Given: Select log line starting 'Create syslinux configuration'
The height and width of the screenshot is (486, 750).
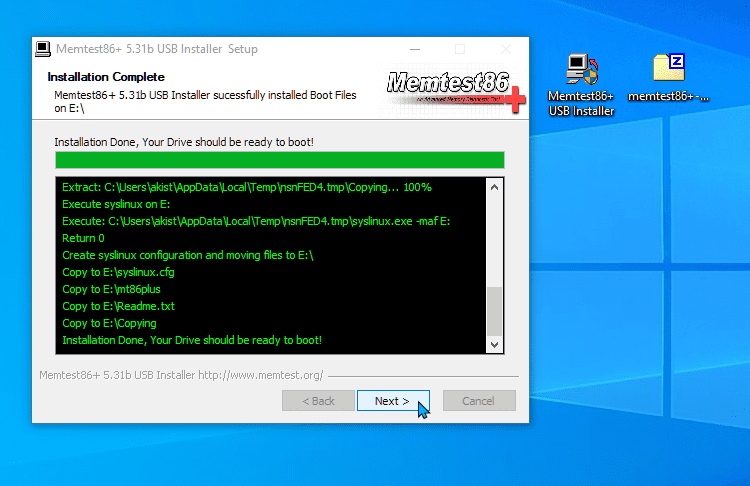Looking at the screenshot, I should click(x=188, y=255).
